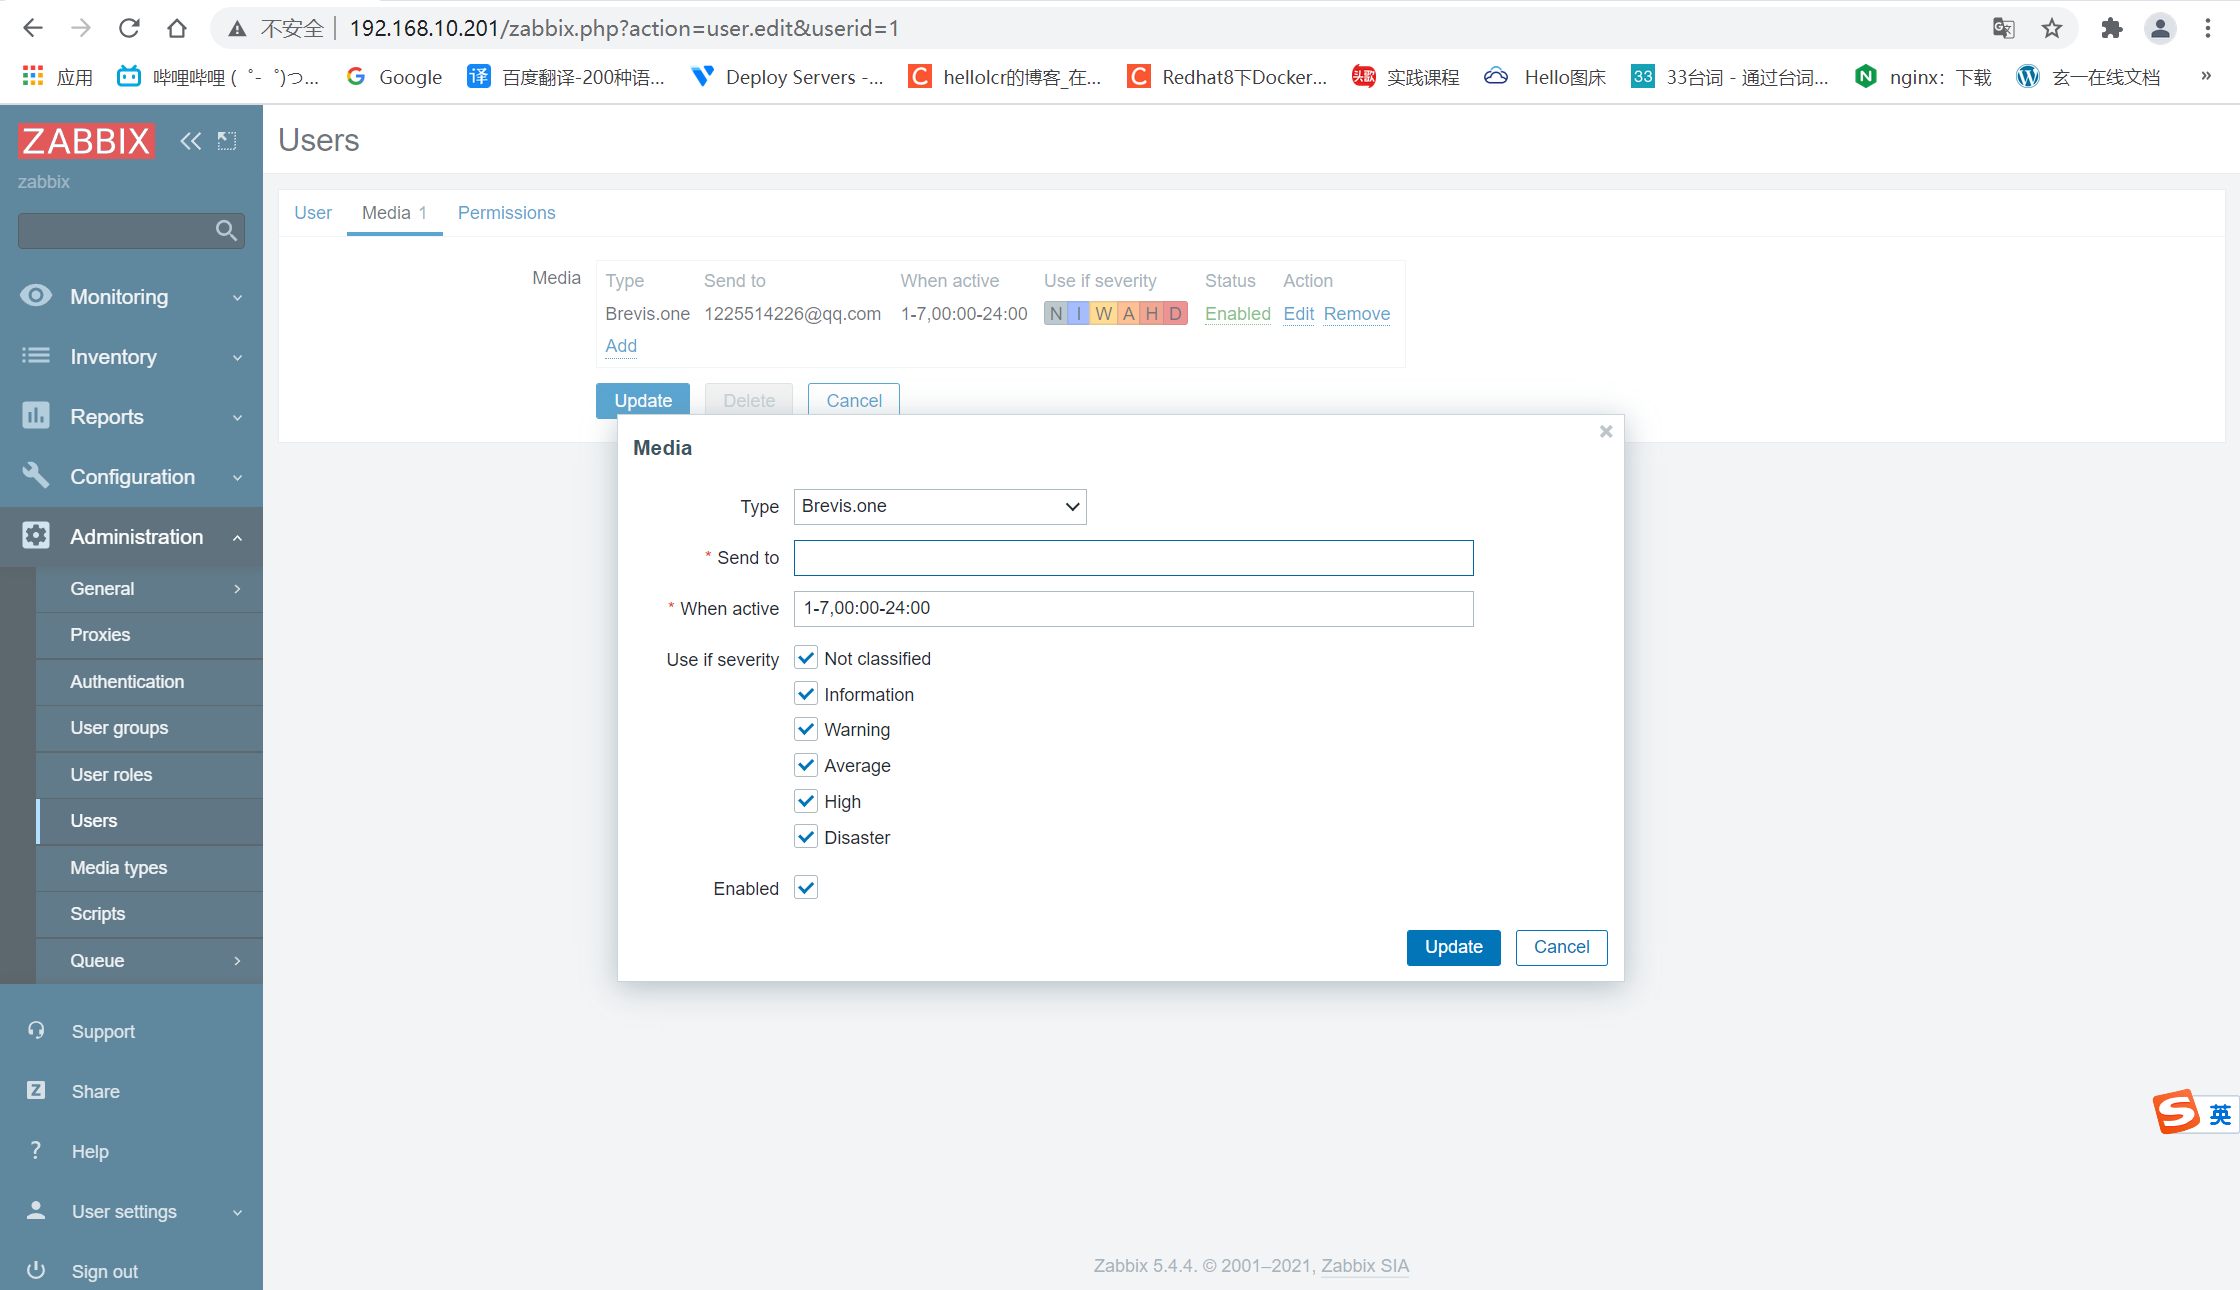Image resolution: width=2240 pixels, height=1290 pixels.
Task: Uncheck Disaster severity
Action: pos(806,837)
